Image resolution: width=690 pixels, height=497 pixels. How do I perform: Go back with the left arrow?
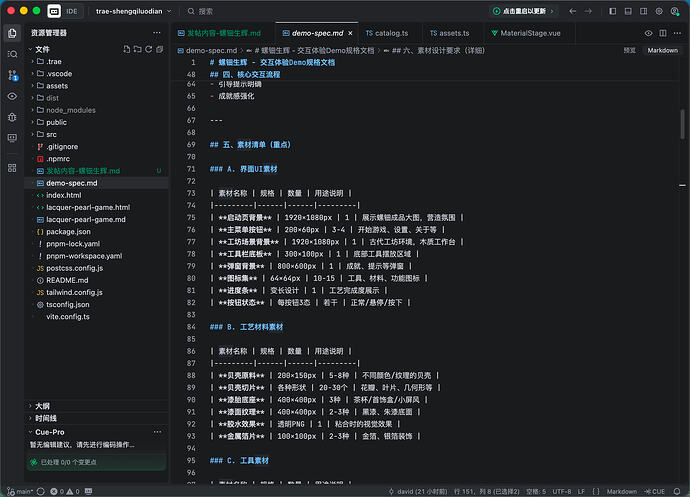point(573,11)
